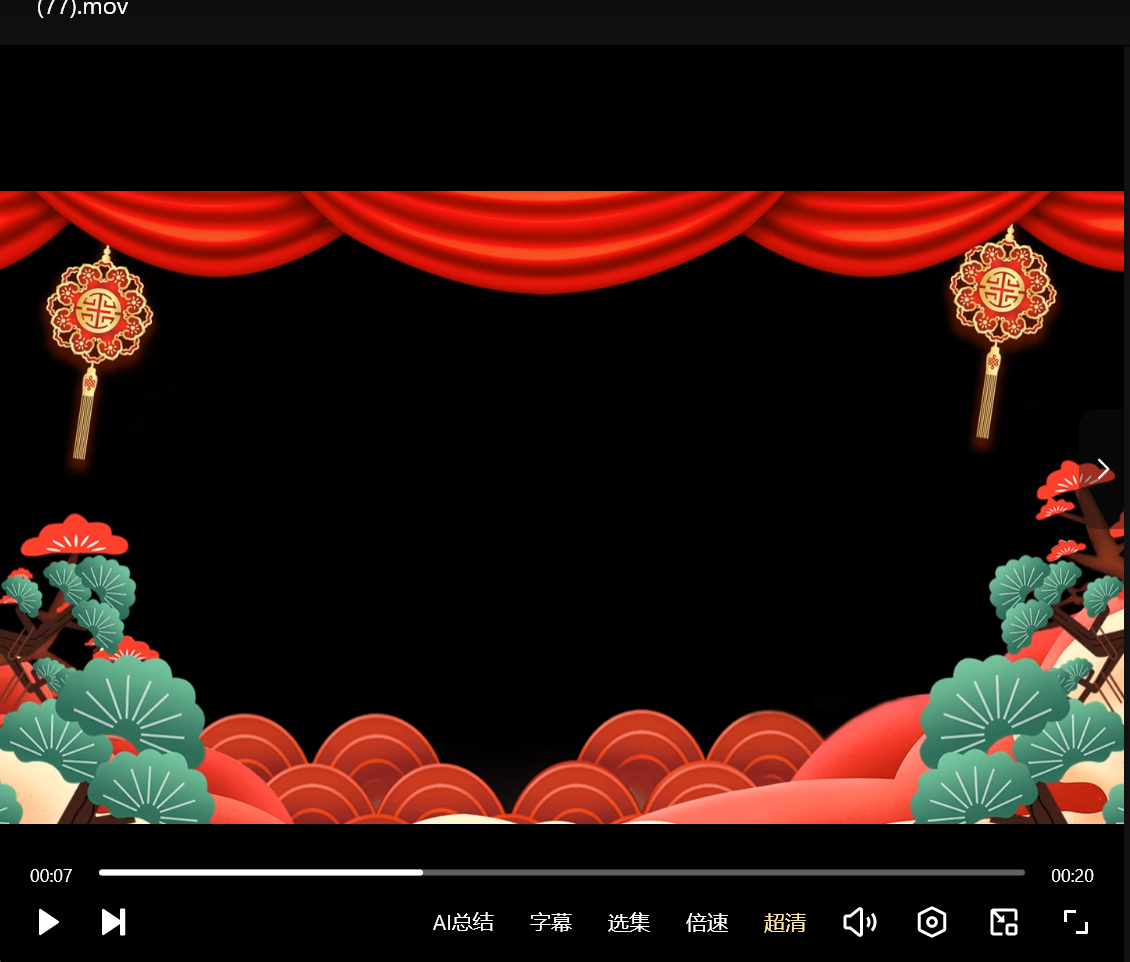The image size is (1130, 962).
Task: Skip to the next video
Action: (x=113, y=922)
